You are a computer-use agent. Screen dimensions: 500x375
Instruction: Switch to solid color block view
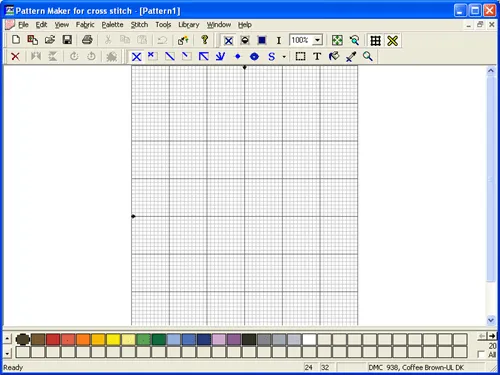click(x=262, y=41)
